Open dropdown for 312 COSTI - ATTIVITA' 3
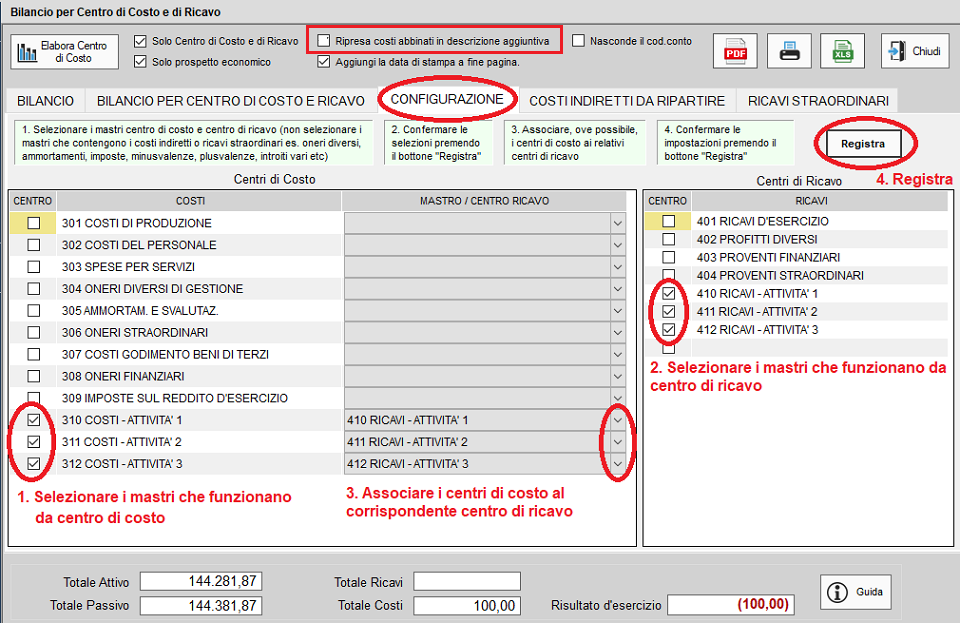The height and width of the screenshot is (623, 960). pyautogui.click(x=618, y=464)
